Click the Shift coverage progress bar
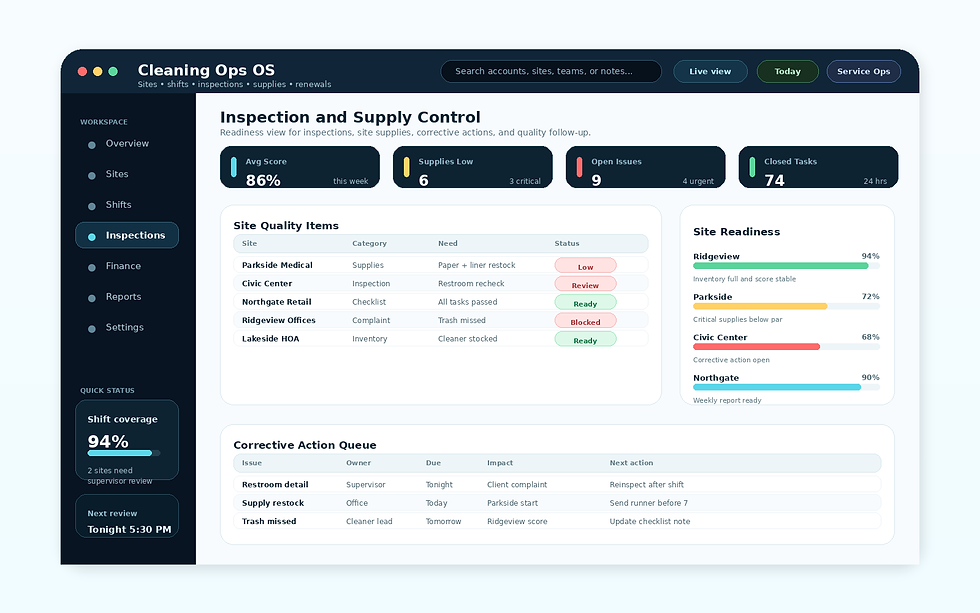This screenshot has width=980, height=613. [x=124, y=453]
